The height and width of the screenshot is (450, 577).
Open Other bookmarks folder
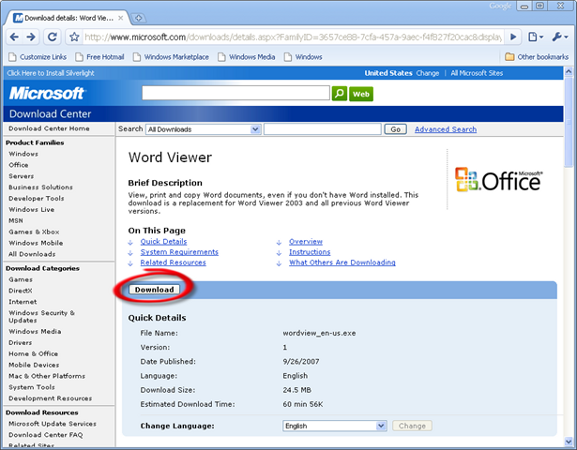point(537,57)
